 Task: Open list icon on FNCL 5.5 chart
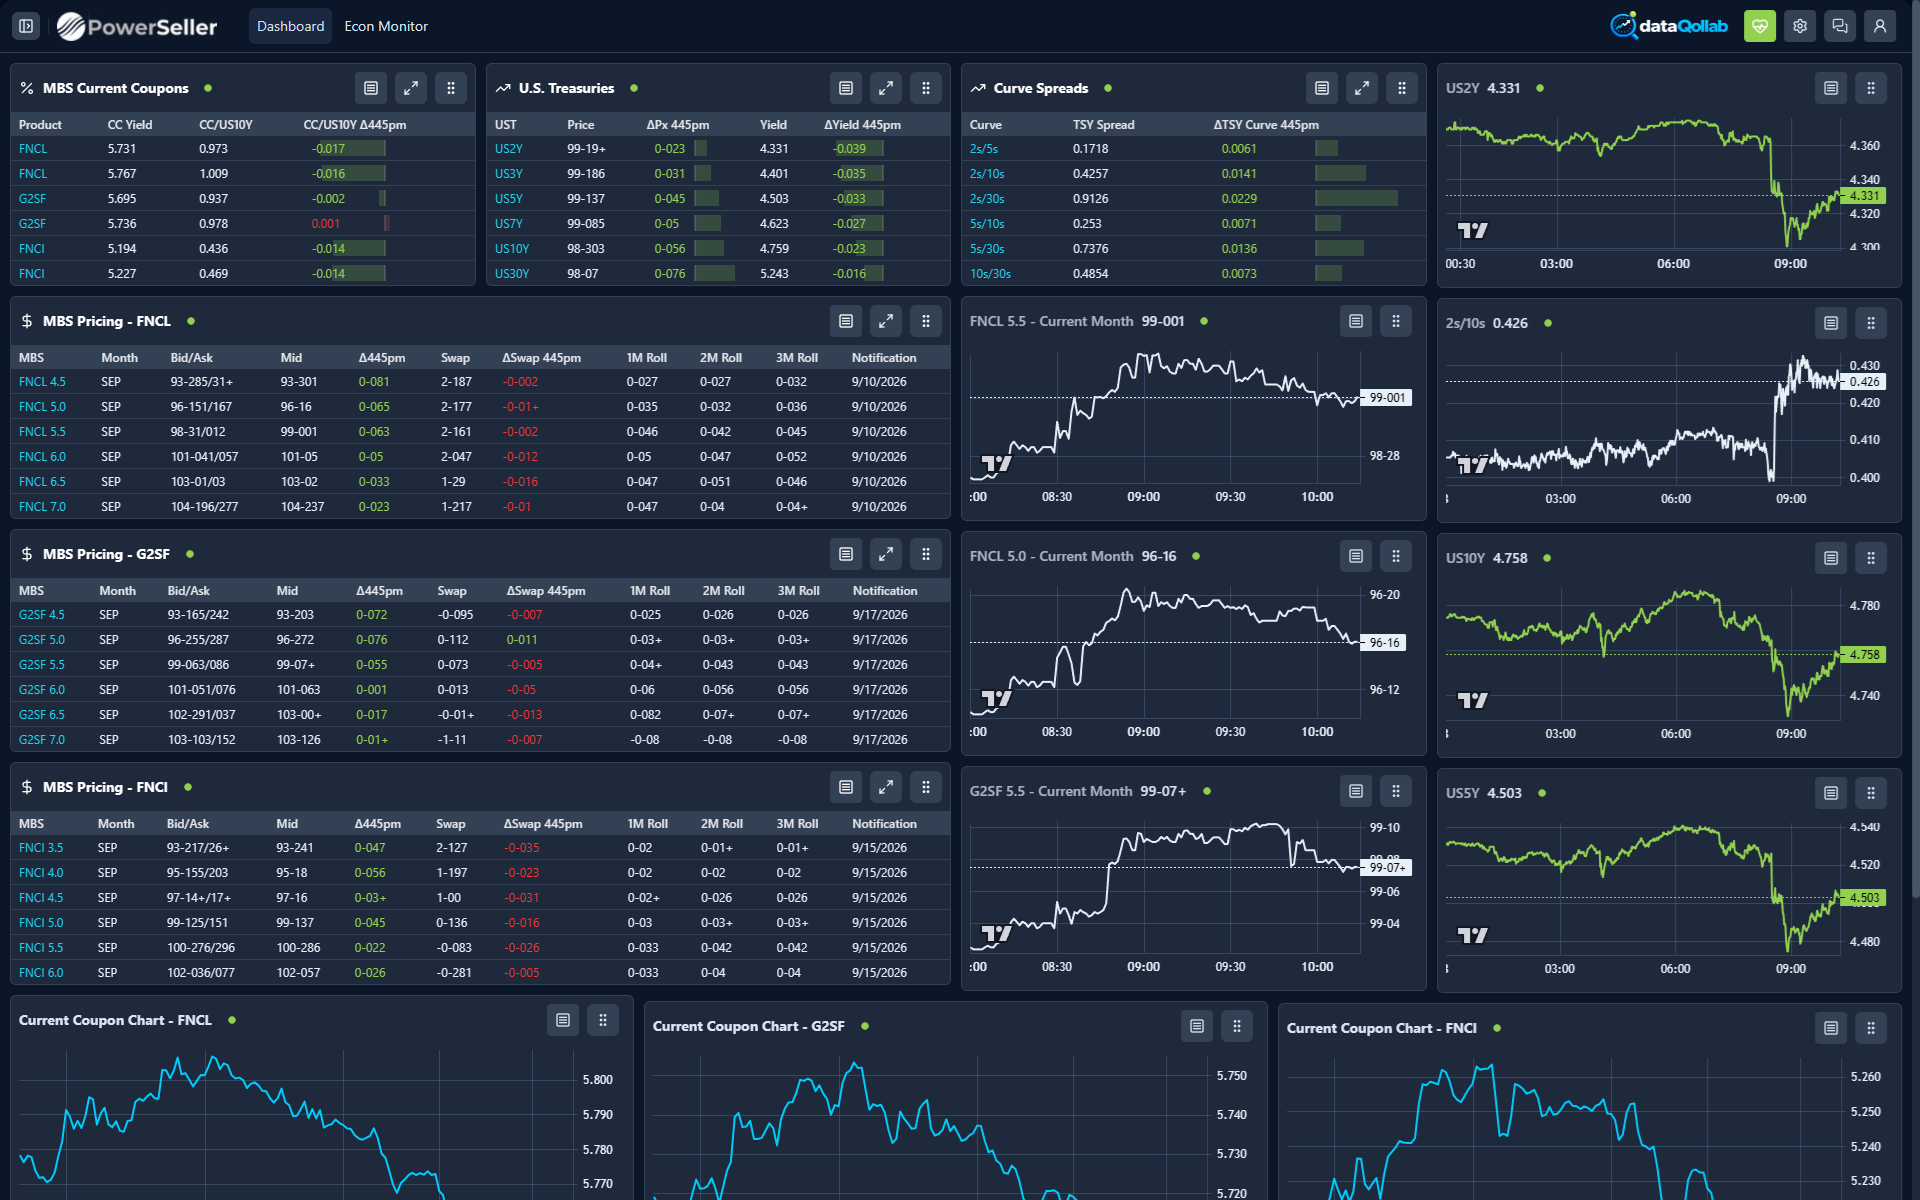click(1356, 321)
